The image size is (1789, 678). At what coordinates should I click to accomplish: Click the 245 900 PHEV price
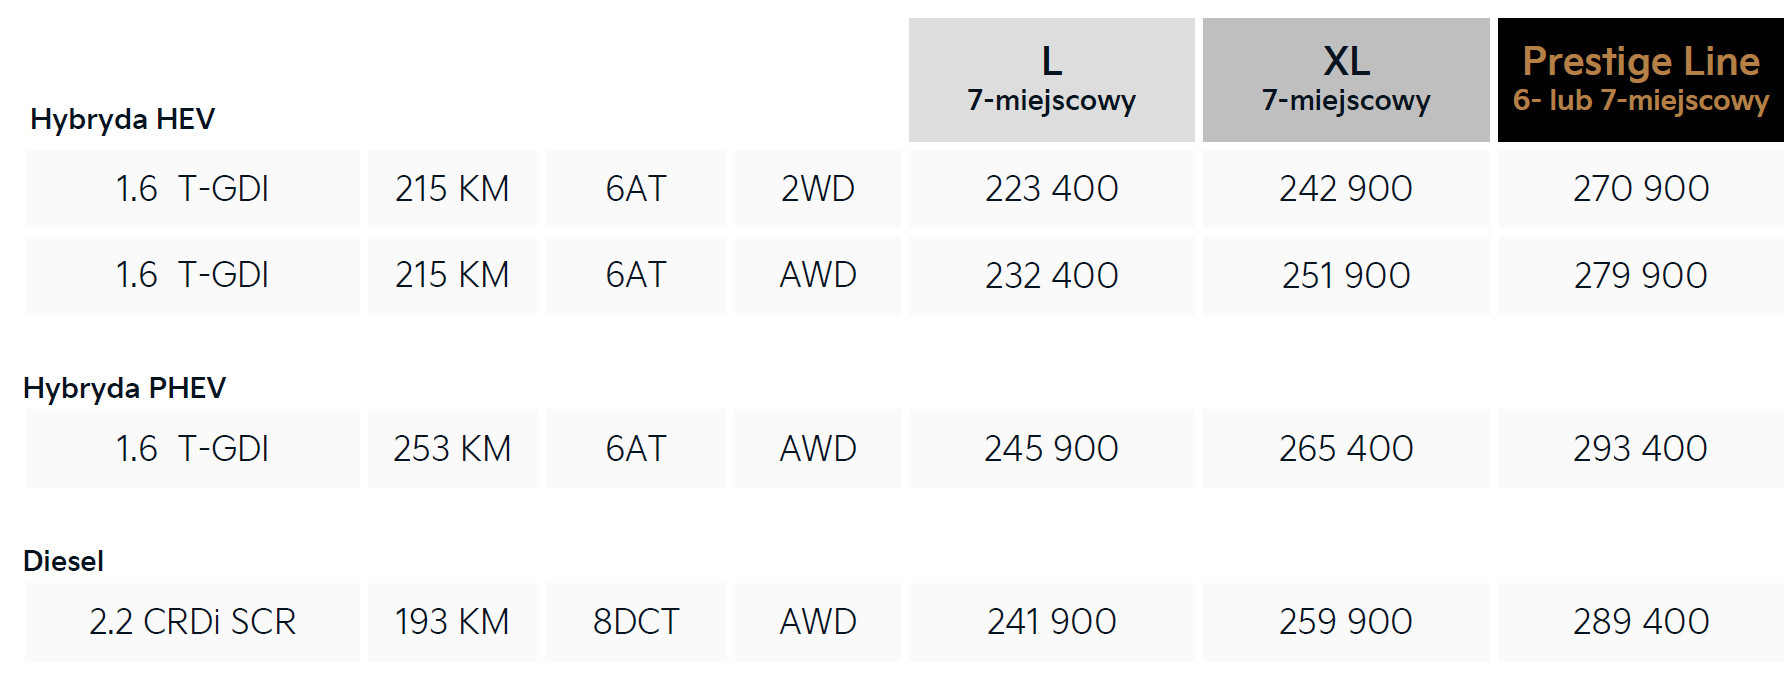[x=1051, y=449]
